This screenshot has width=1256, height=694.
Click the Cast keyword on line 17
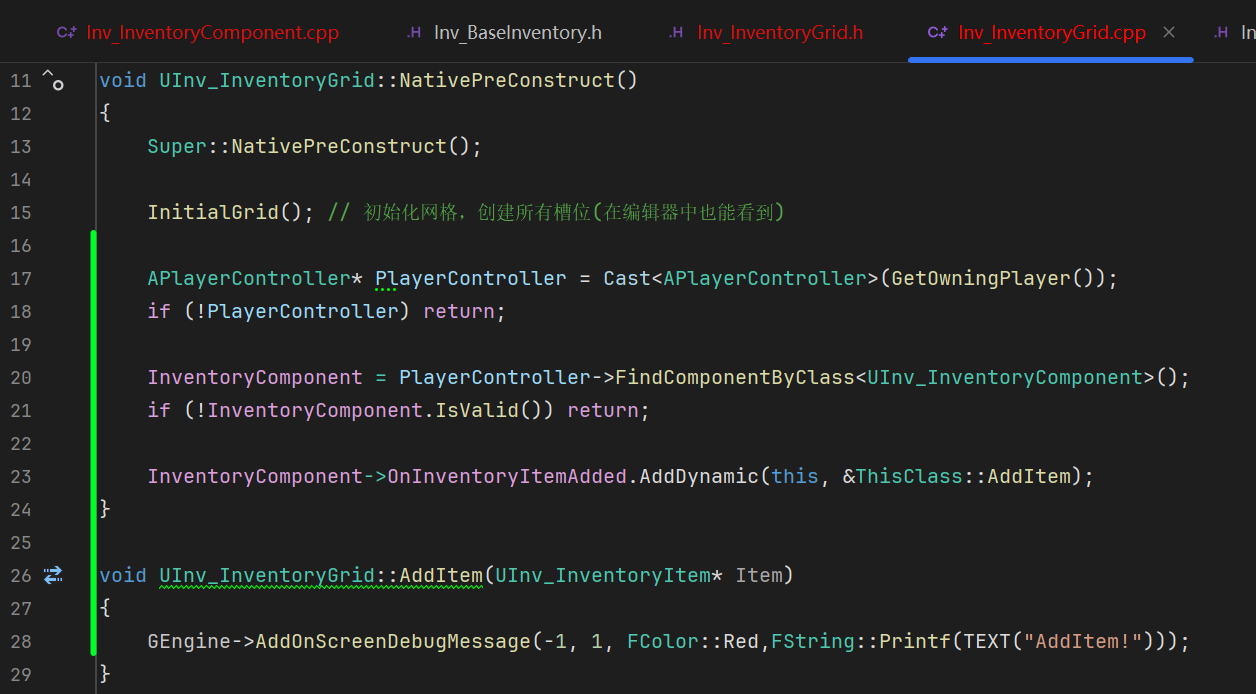[x=627, y=278]
